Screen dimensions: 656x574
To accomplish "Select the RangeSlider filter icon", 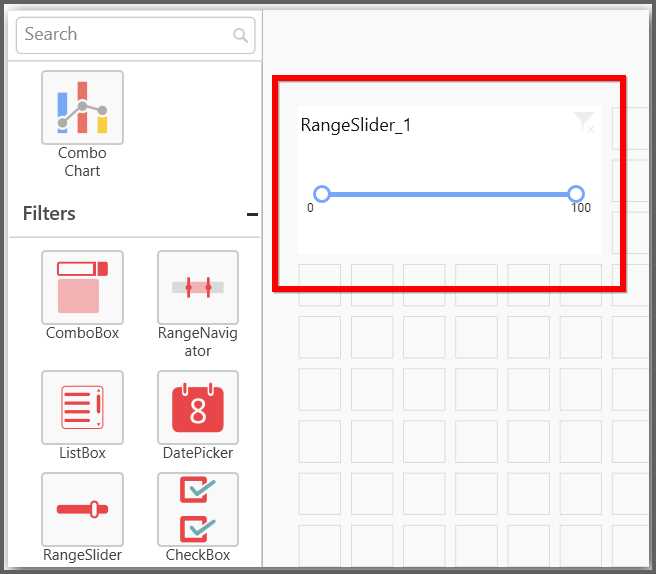I will [82, 509].
